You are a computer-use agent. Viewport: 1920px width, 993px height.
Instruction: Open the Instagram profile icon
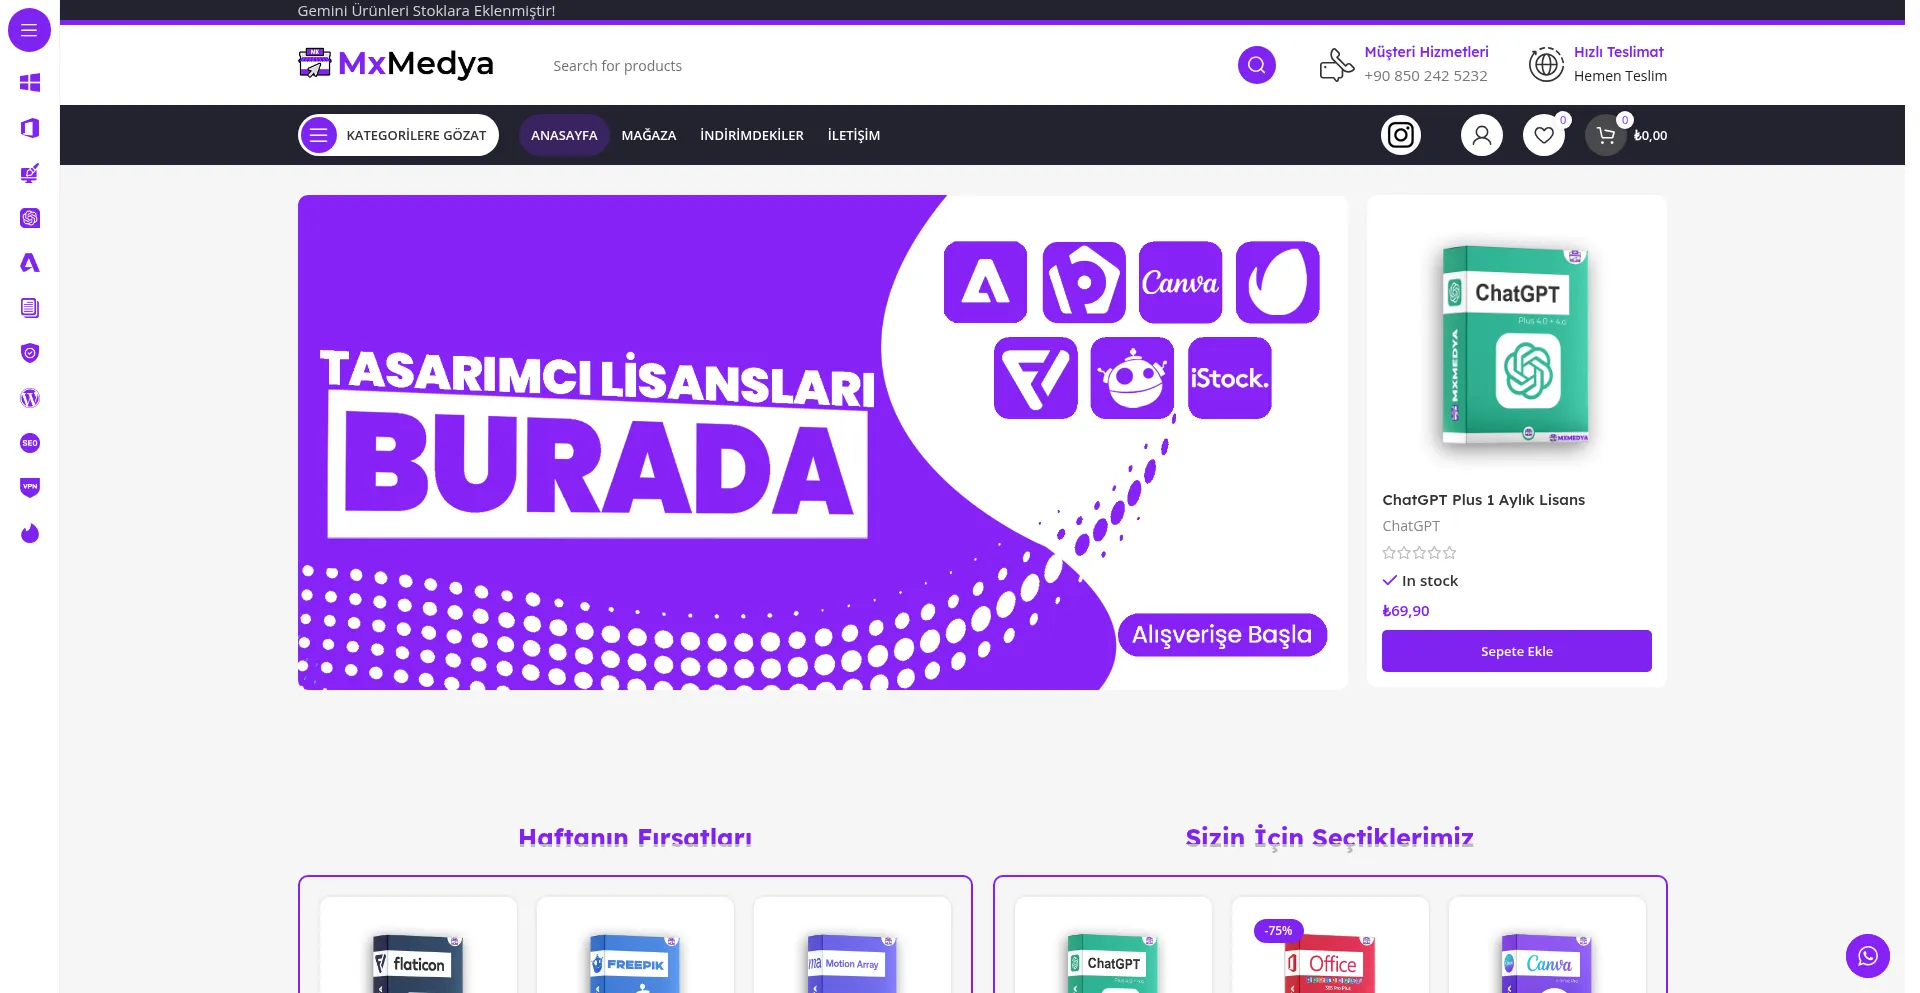tap(1401, 135)
